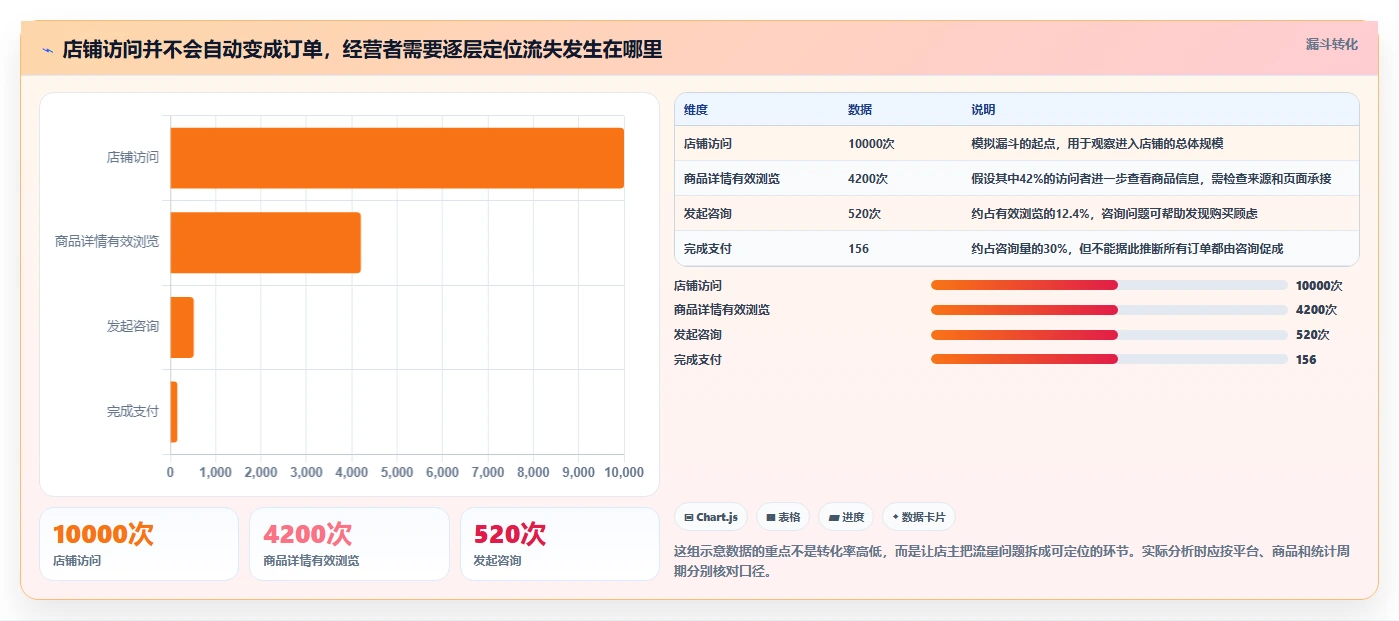The width and height of the screenshot is (1399, 621).
Task: Click the 1,000 x-axis tick label
Action: click(216, 472)
